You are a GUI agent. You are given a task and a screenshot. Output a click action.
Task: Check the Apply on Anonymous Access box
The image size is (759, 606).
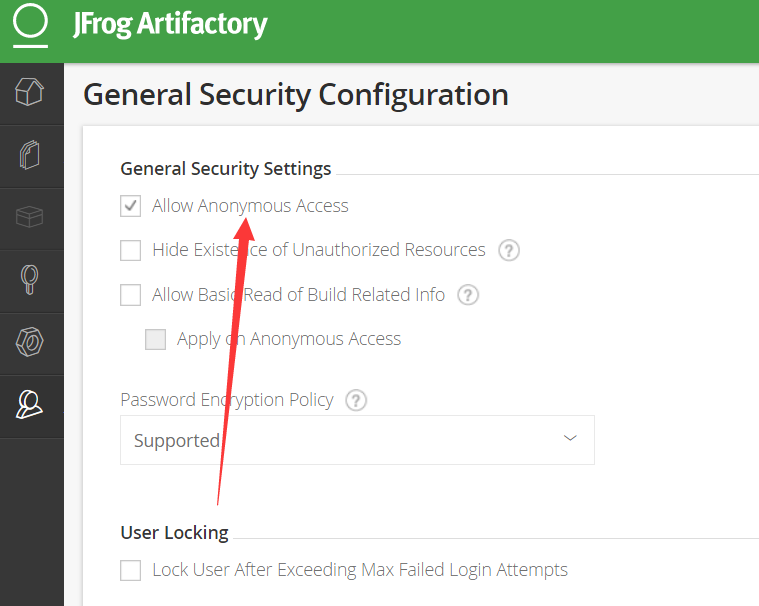point(155,339)
